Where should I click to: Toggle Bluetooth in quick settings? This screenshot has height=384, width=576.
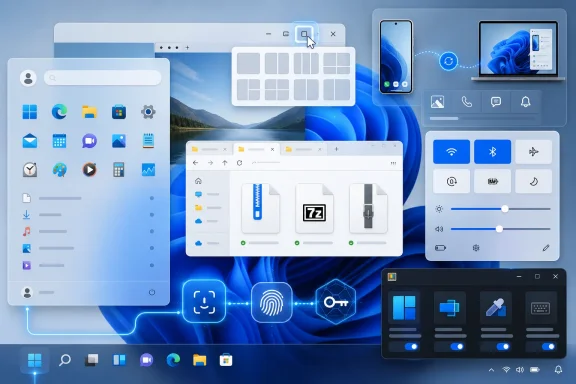pos(492,152)
